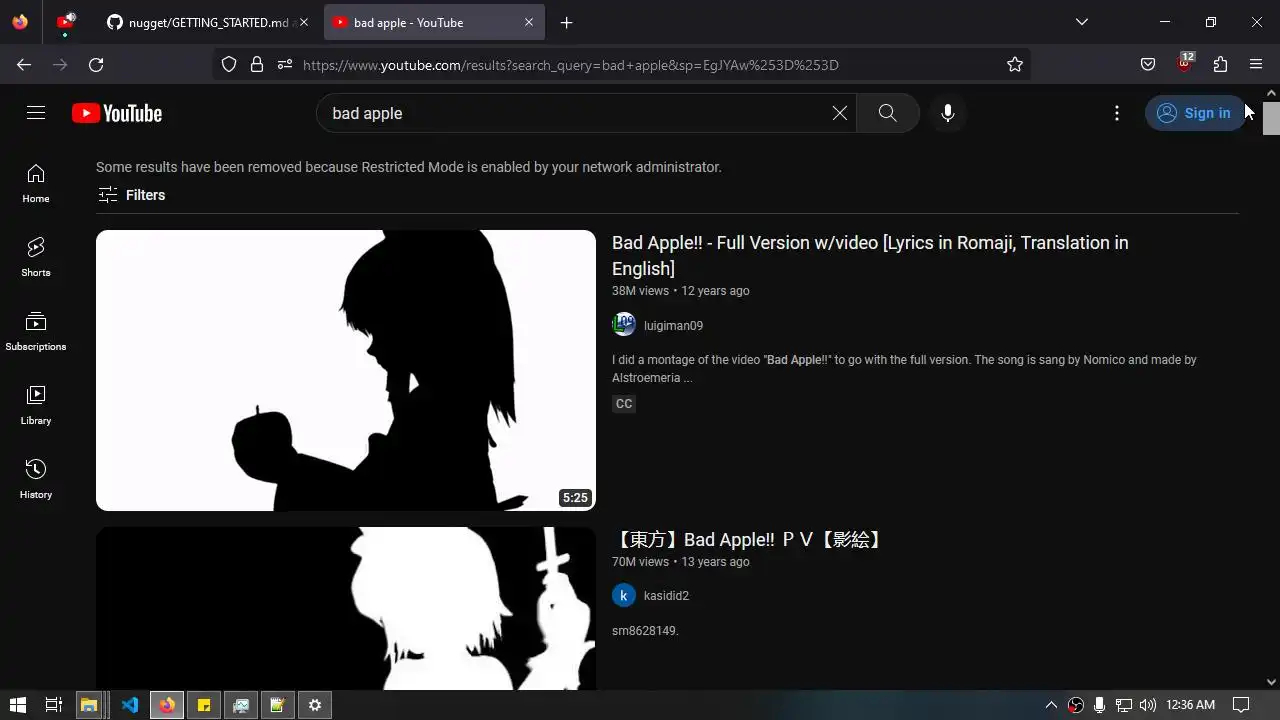Click the page scrollbar down arrow
This screenshot has width=1280, height=720.
click(1271, 682)
